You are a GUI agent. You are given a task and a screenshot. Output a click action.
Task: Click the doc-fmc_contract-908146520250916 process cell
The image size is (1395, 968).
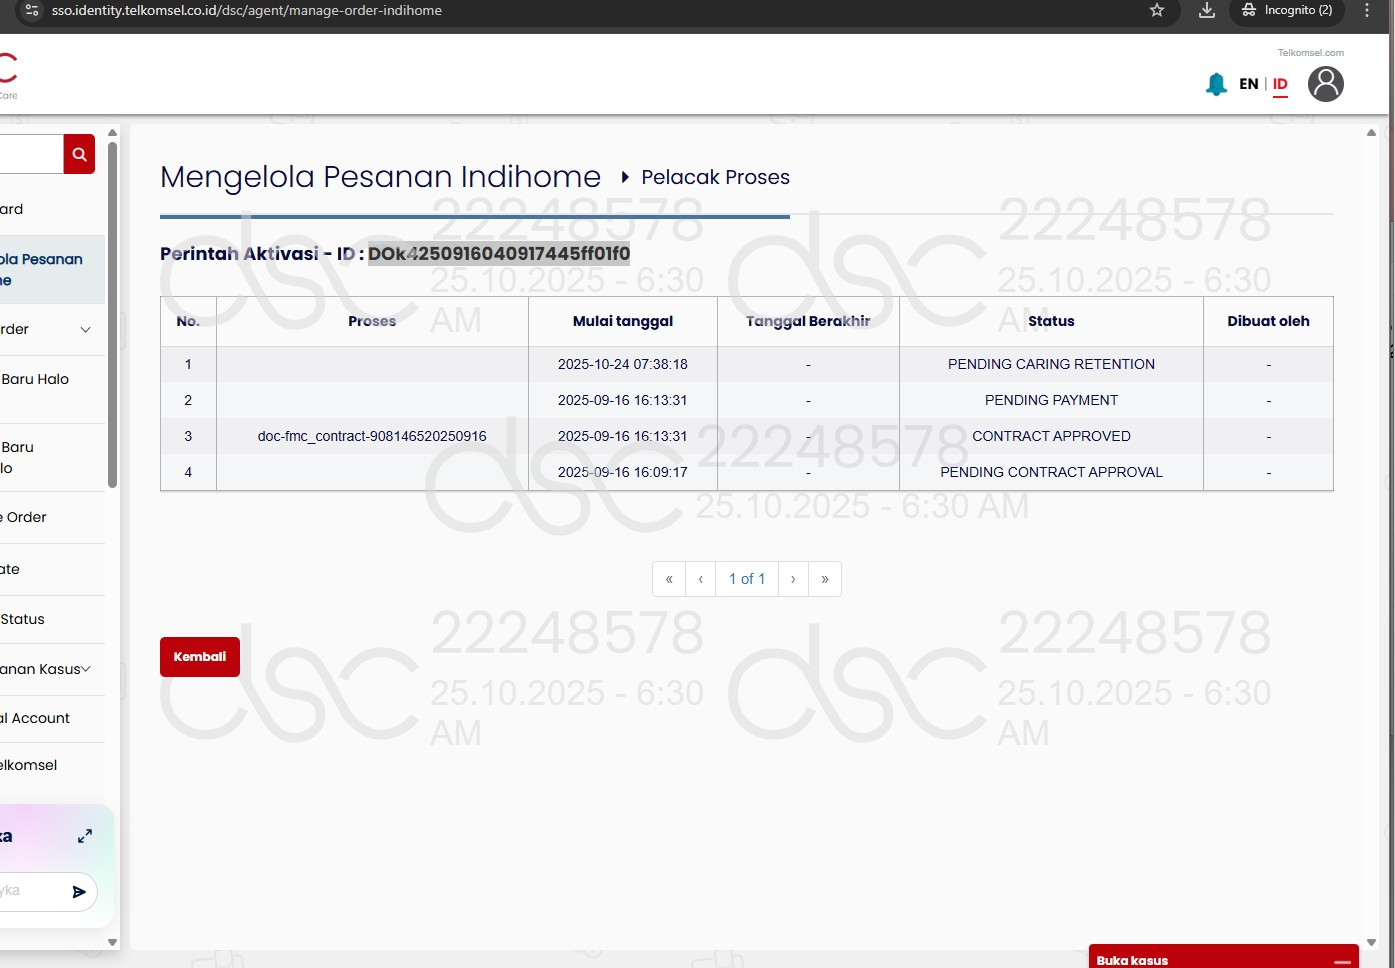pos(372,436)
